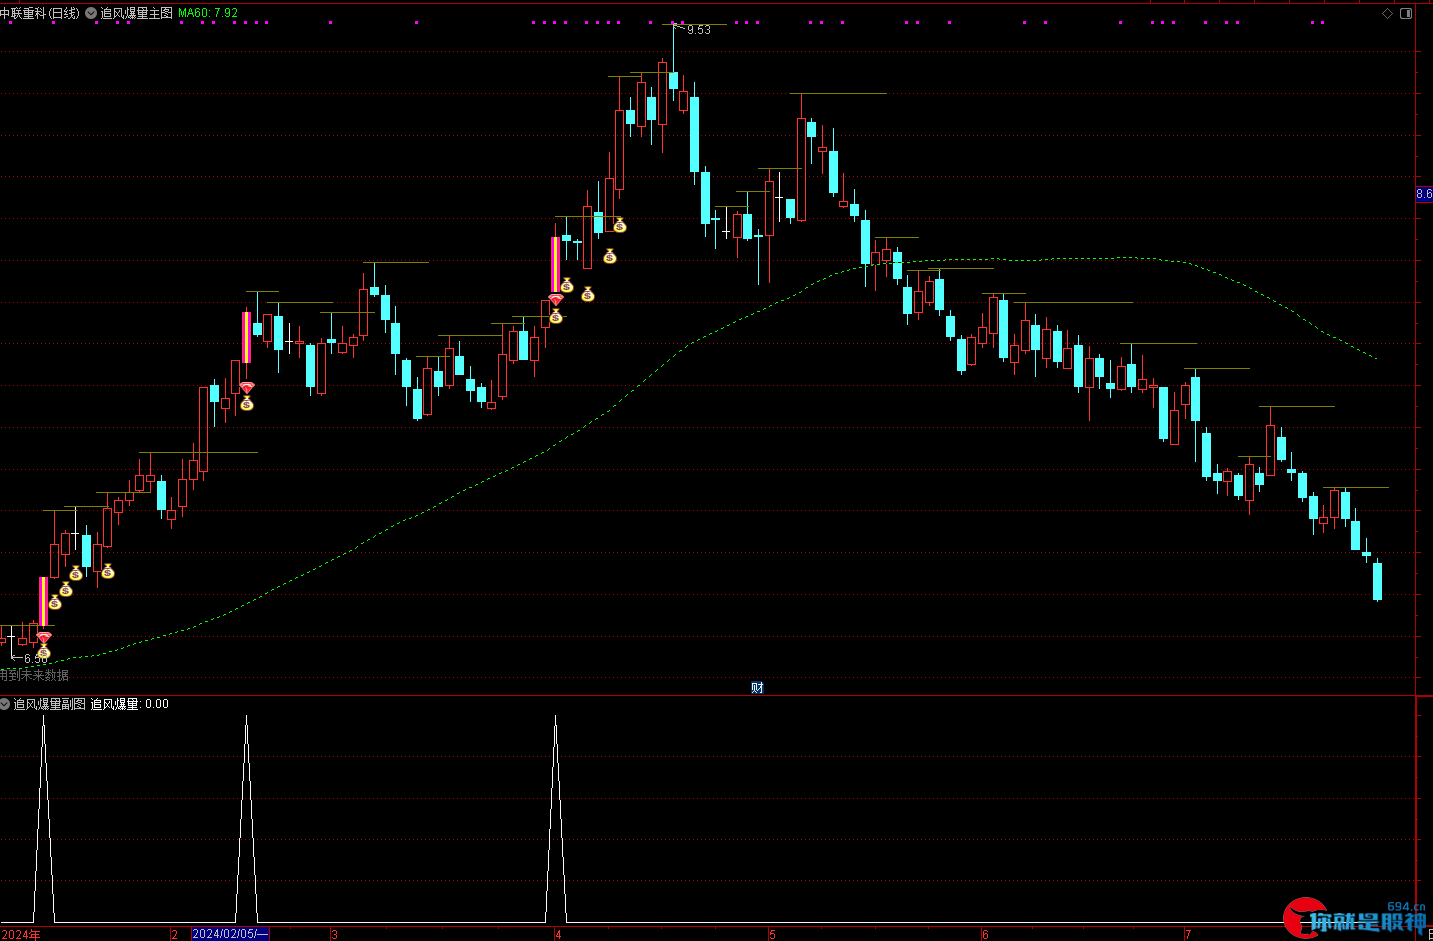Click the 追风爆量主图 indicator label
This screenshot has width=1433, height=941.
click(x=136, y=13)
